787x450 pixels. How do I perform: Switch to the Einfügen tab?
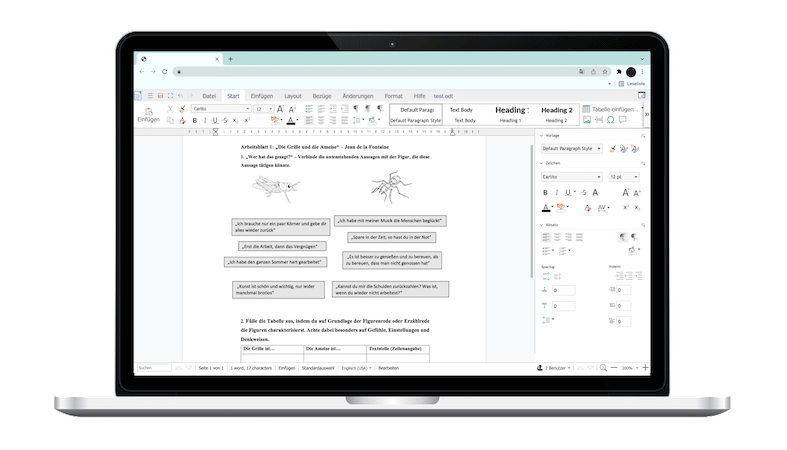click(x=262, y=96)
